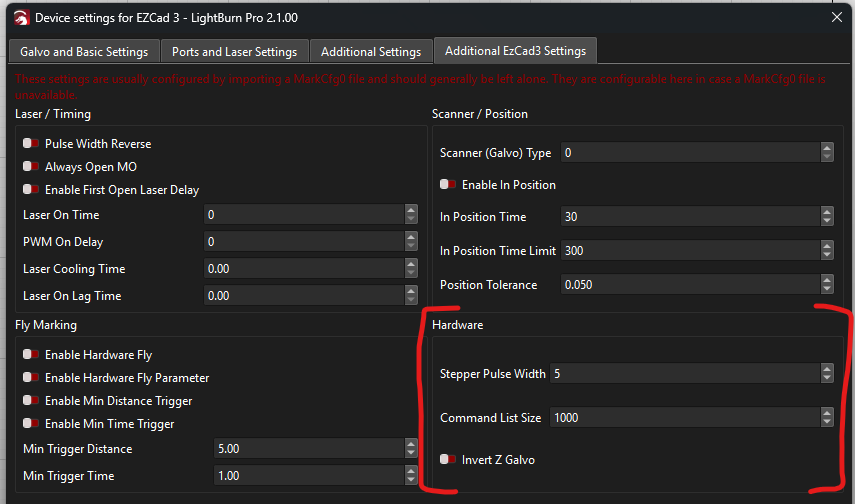Click the Laser On Time spinner arrows
Screen dimensions: 855x504
click(x=411, y=214)
